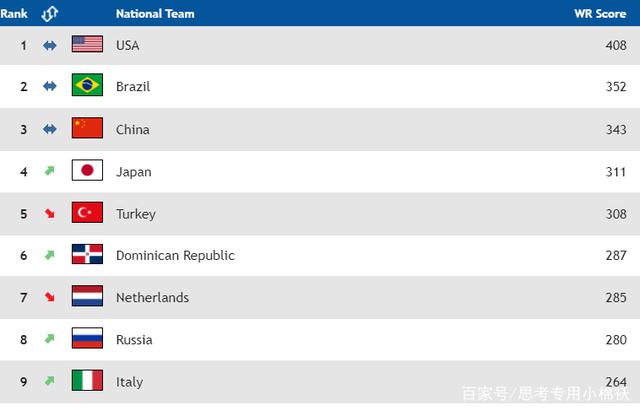Click the Russia flag icon
Viewport: 640px width, 411px height.
click(87, 339)
